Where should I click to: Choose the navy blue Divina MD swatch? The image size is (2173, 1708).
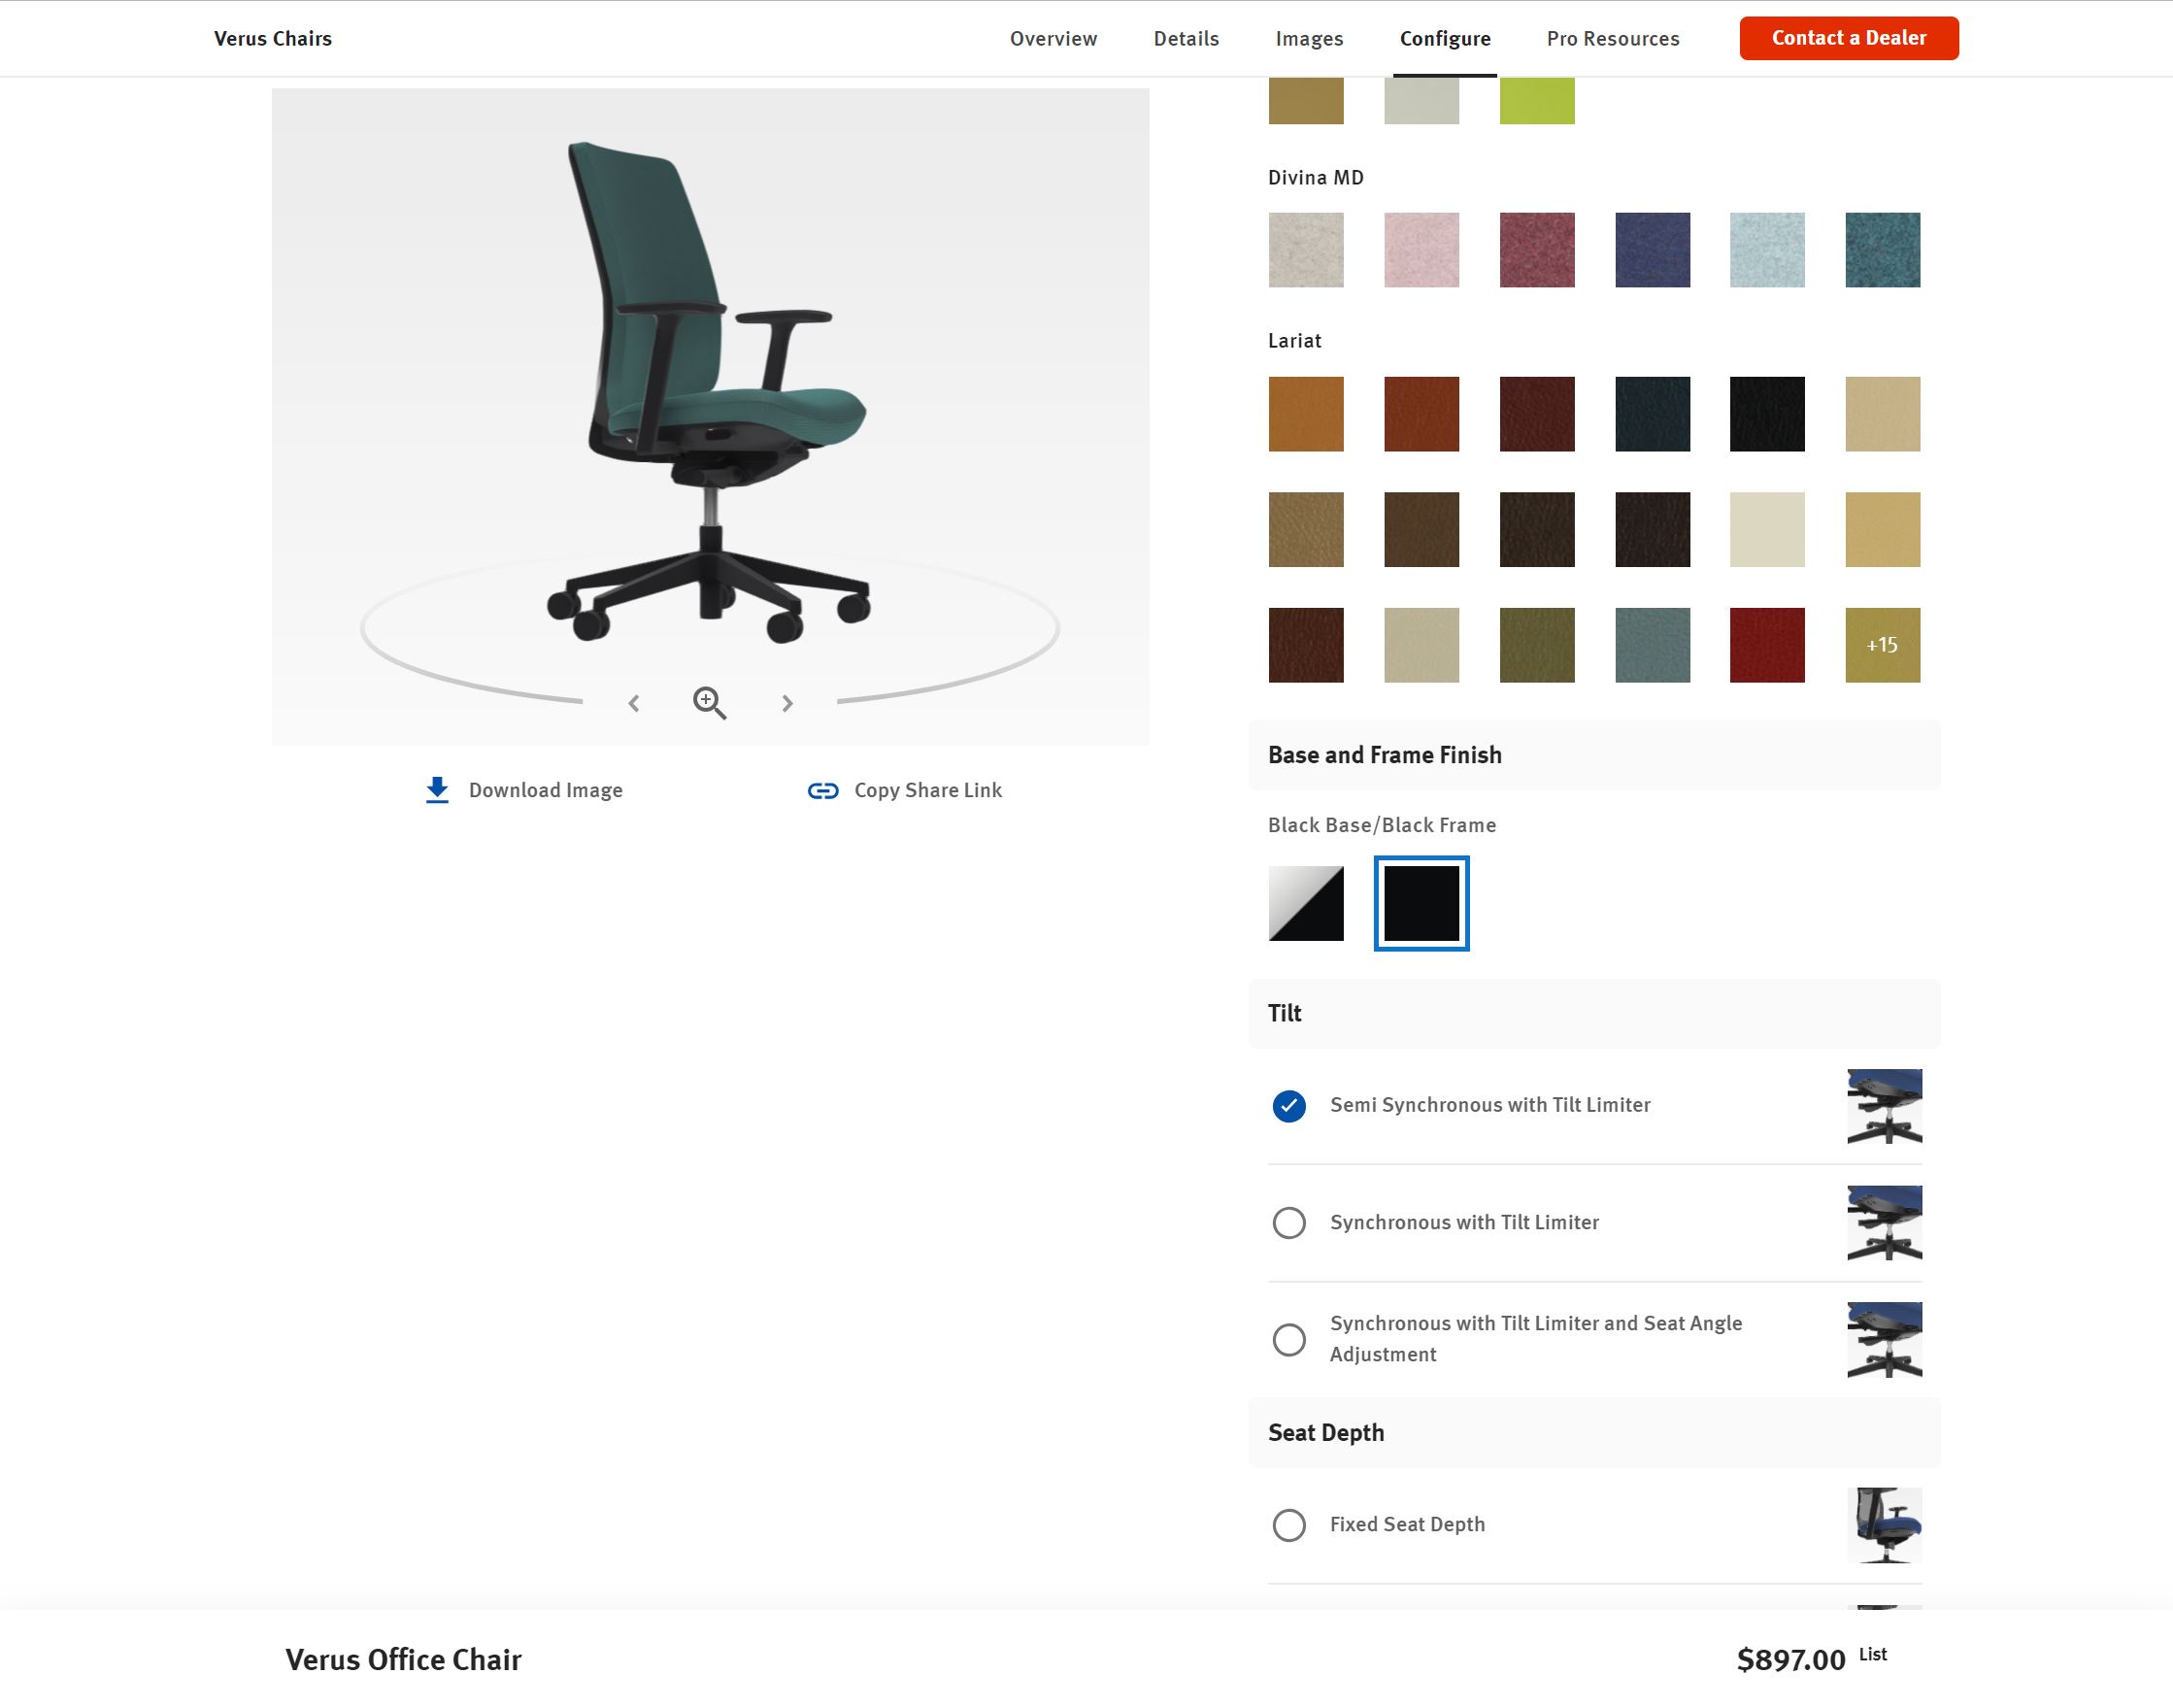pyautogui.click(x=1652, y=250)
